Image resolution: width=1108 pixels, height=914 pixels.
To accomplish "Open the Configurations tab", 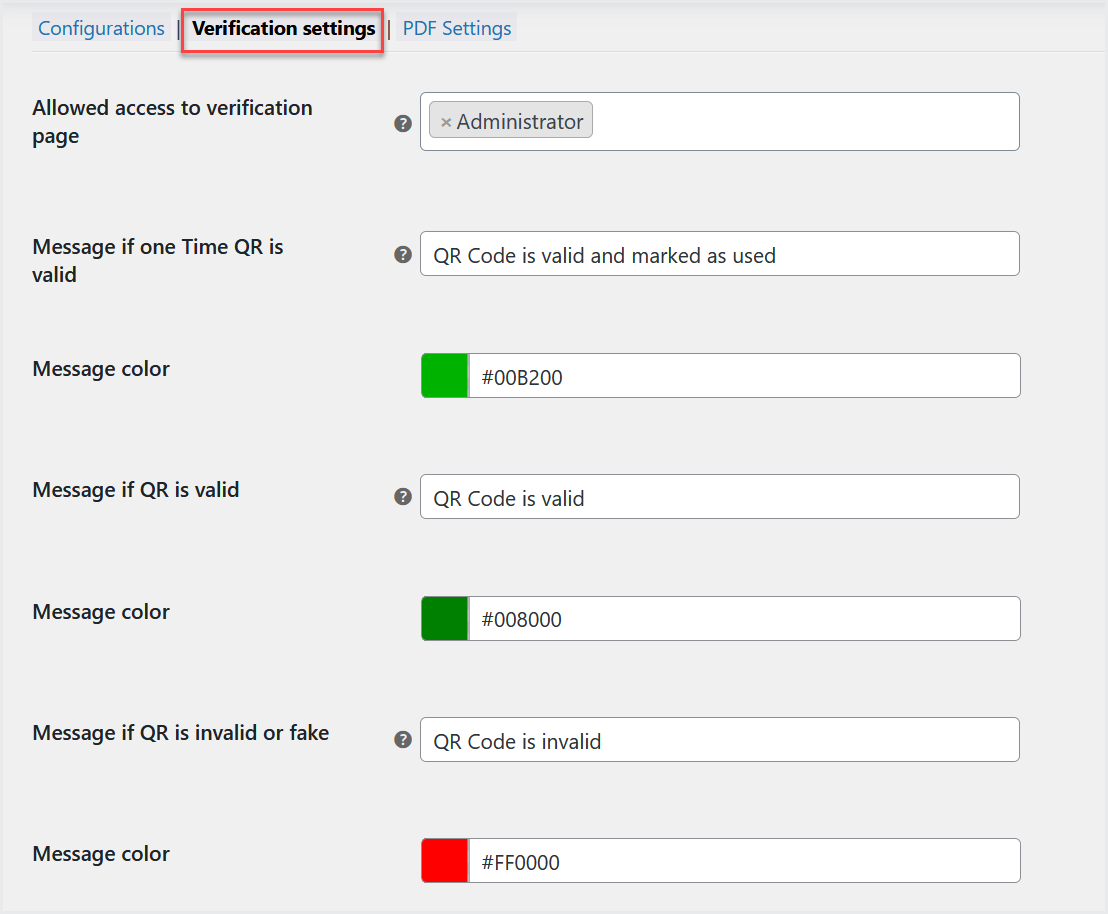I will coord(101,28).
